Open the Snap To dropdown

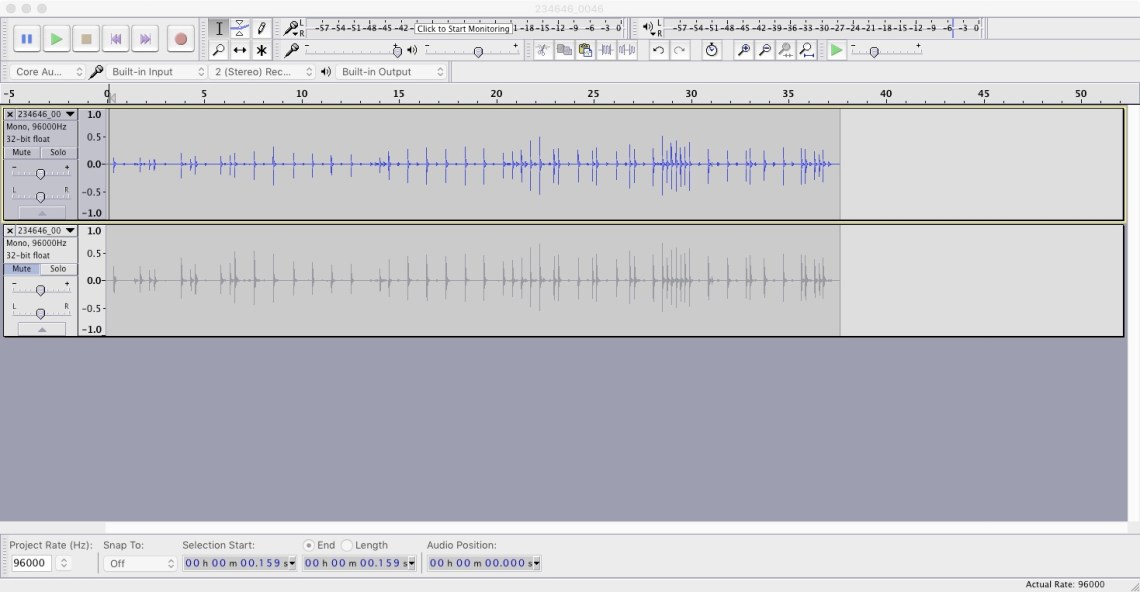click(140, 563)
